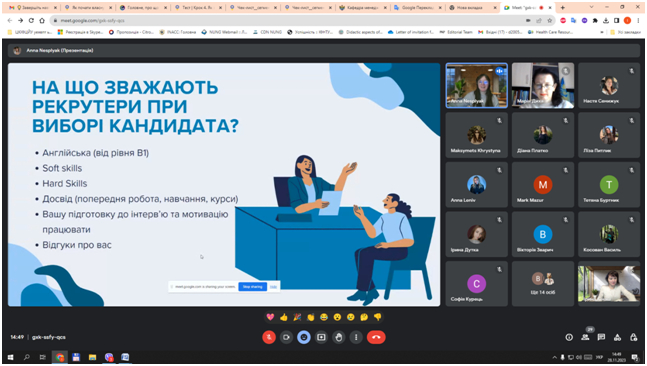Open the Activities shapes icon
647x366 pixels.
click(617, 337)
